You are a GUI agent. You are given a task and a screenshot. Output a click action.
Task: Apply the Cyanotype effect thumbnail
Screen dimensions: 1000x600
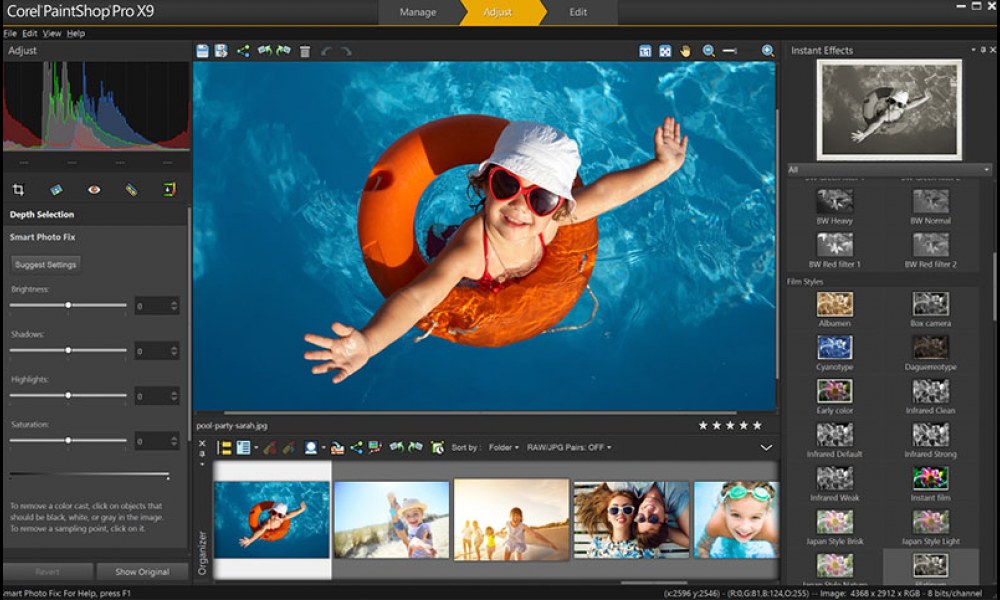click(835, 348)
